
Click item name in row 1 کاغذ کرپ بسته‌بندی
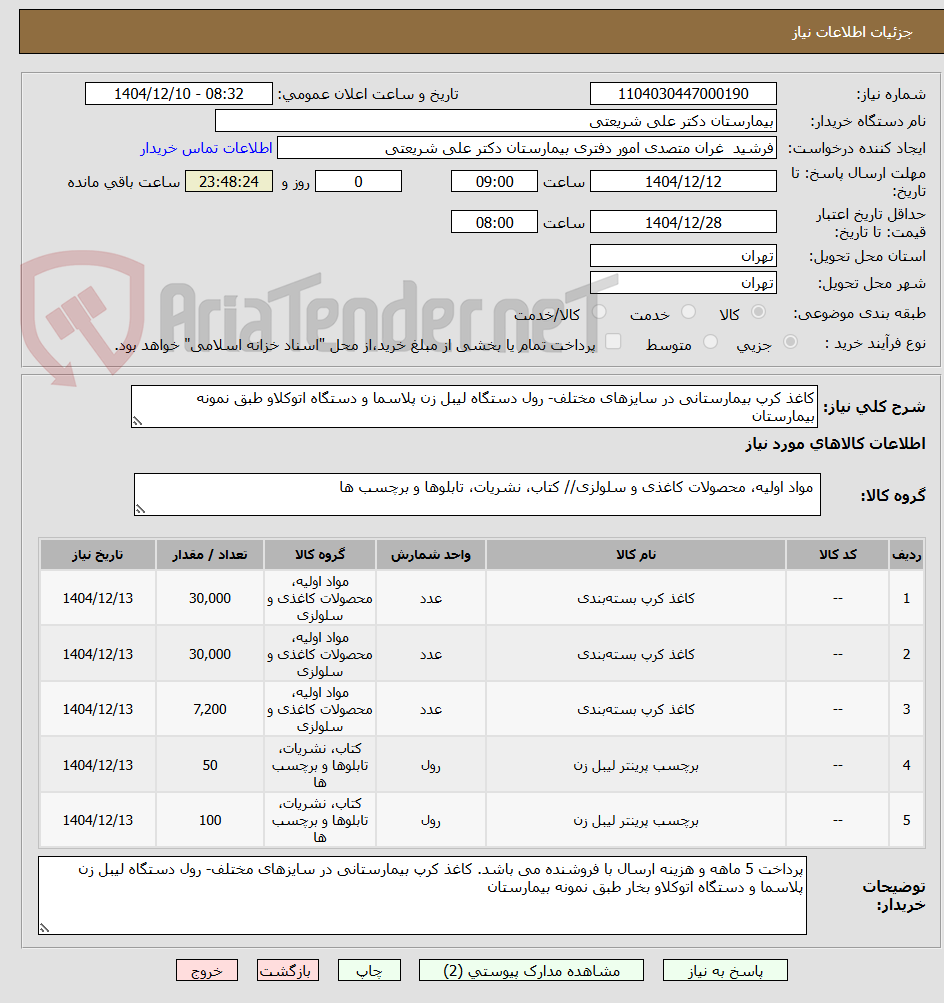pos(636,598)
